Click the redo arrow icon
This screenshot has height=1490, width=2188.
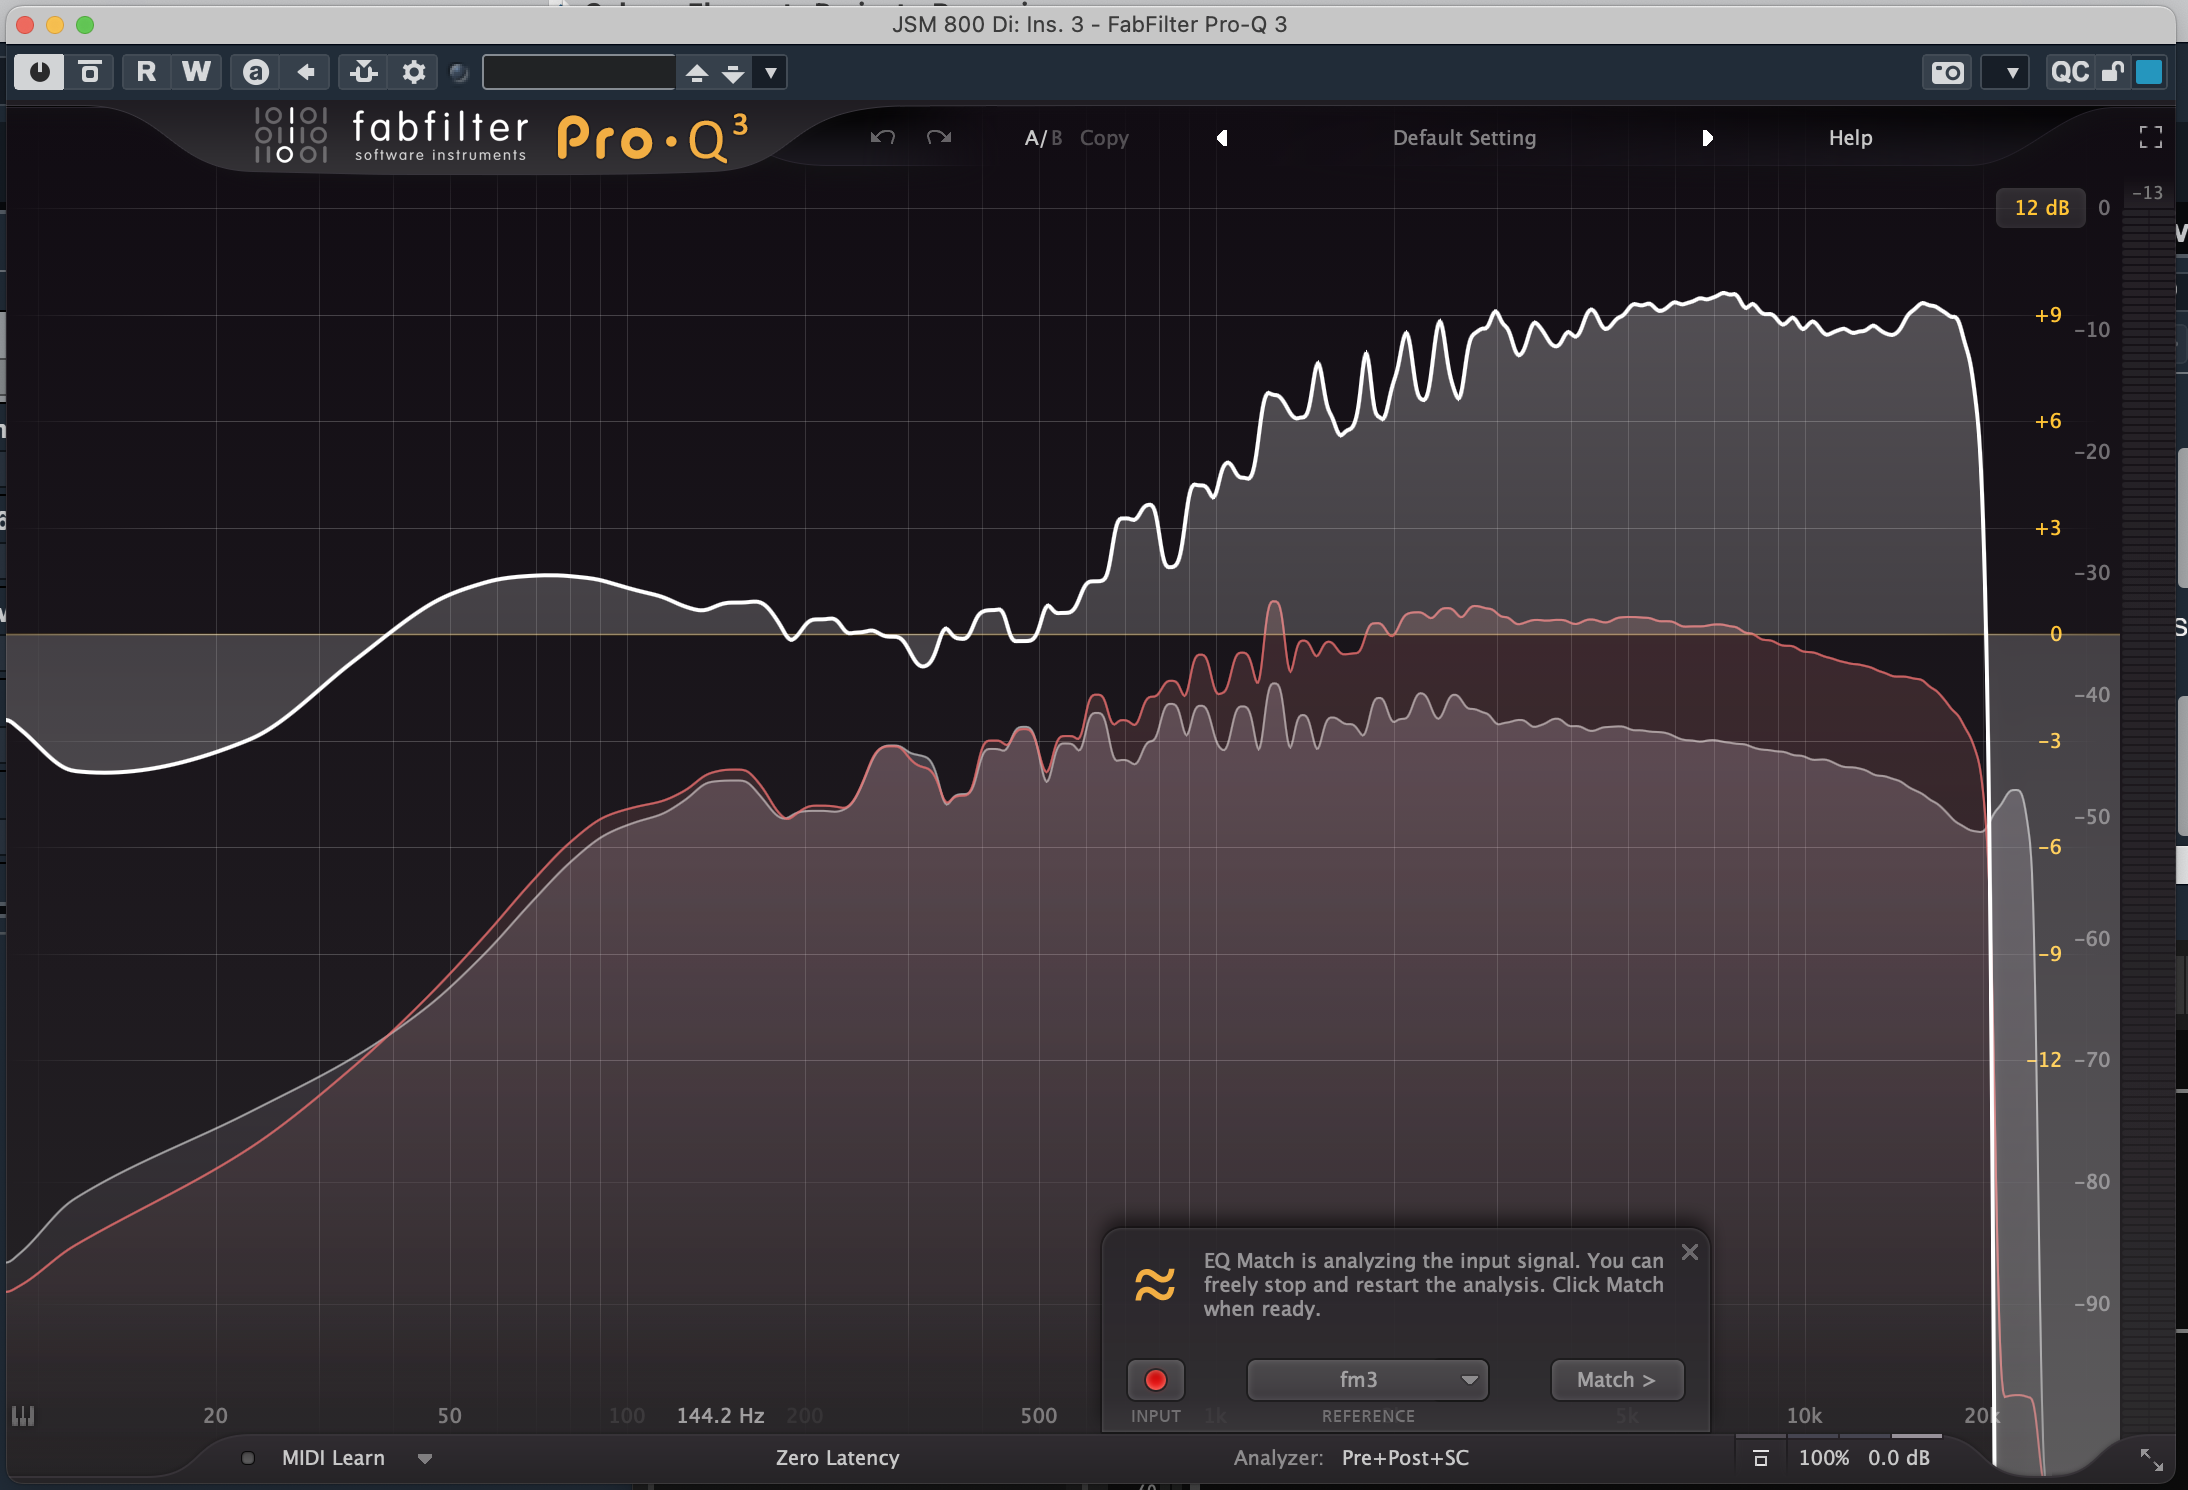point(938,138)
